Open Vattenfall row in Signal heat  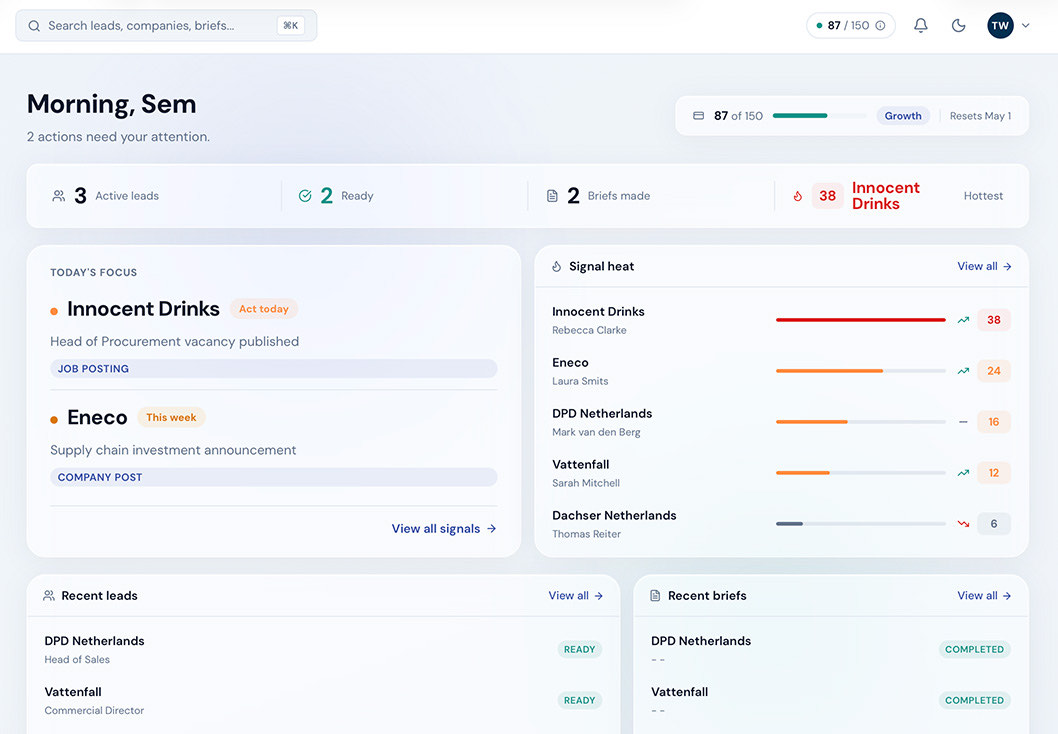[x=781, y=473]
